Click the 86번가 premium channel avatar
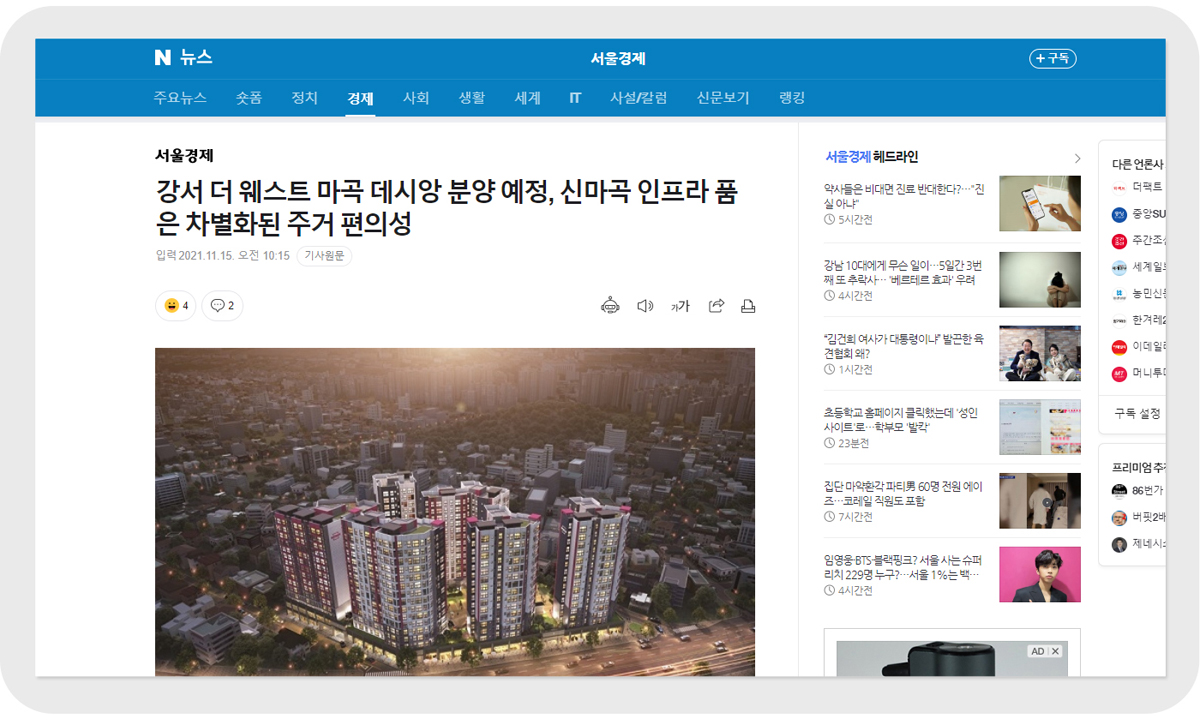 pyautogui.click(x=1119, y=491)
